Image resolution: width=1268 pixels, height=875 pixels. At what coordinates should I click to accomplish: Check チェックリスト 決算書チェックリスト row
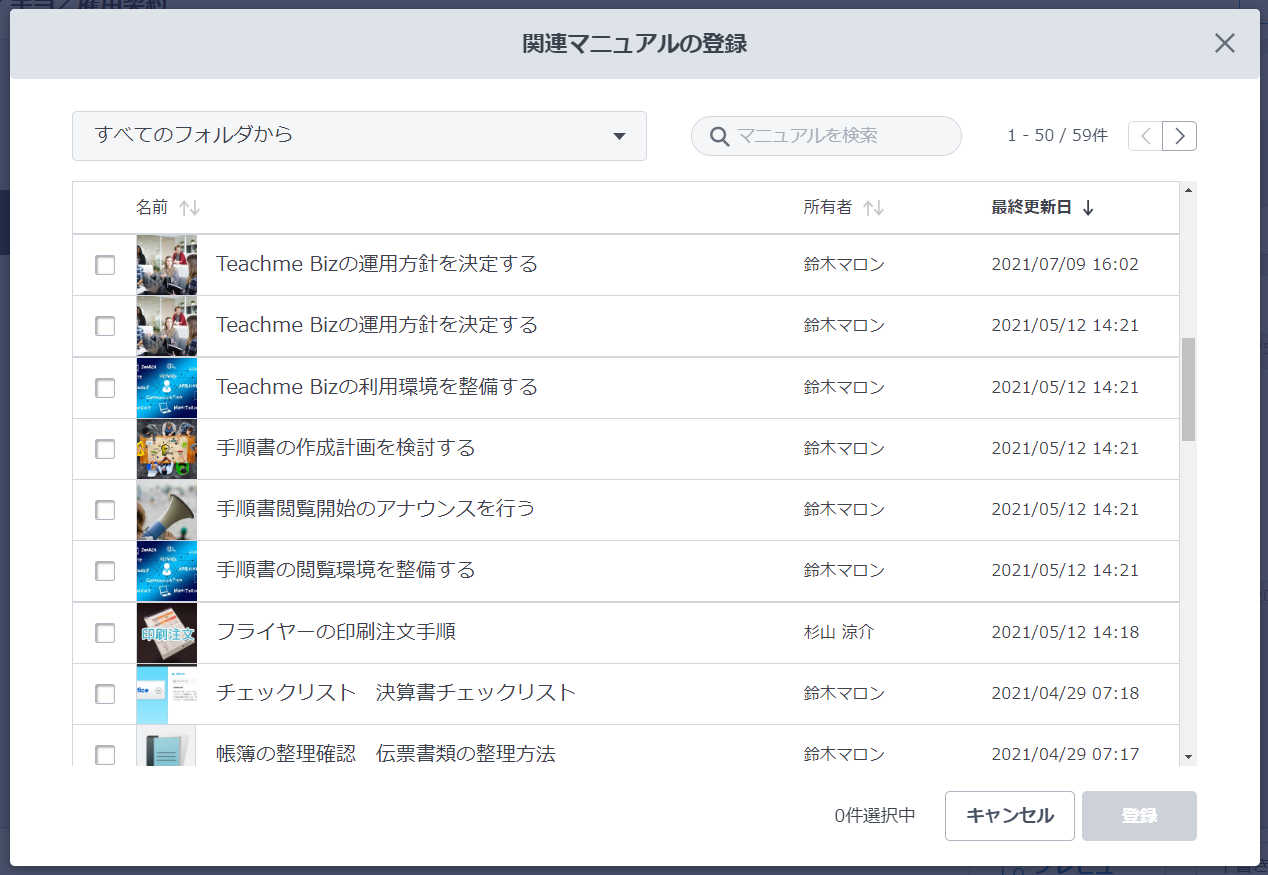point(105,694)
